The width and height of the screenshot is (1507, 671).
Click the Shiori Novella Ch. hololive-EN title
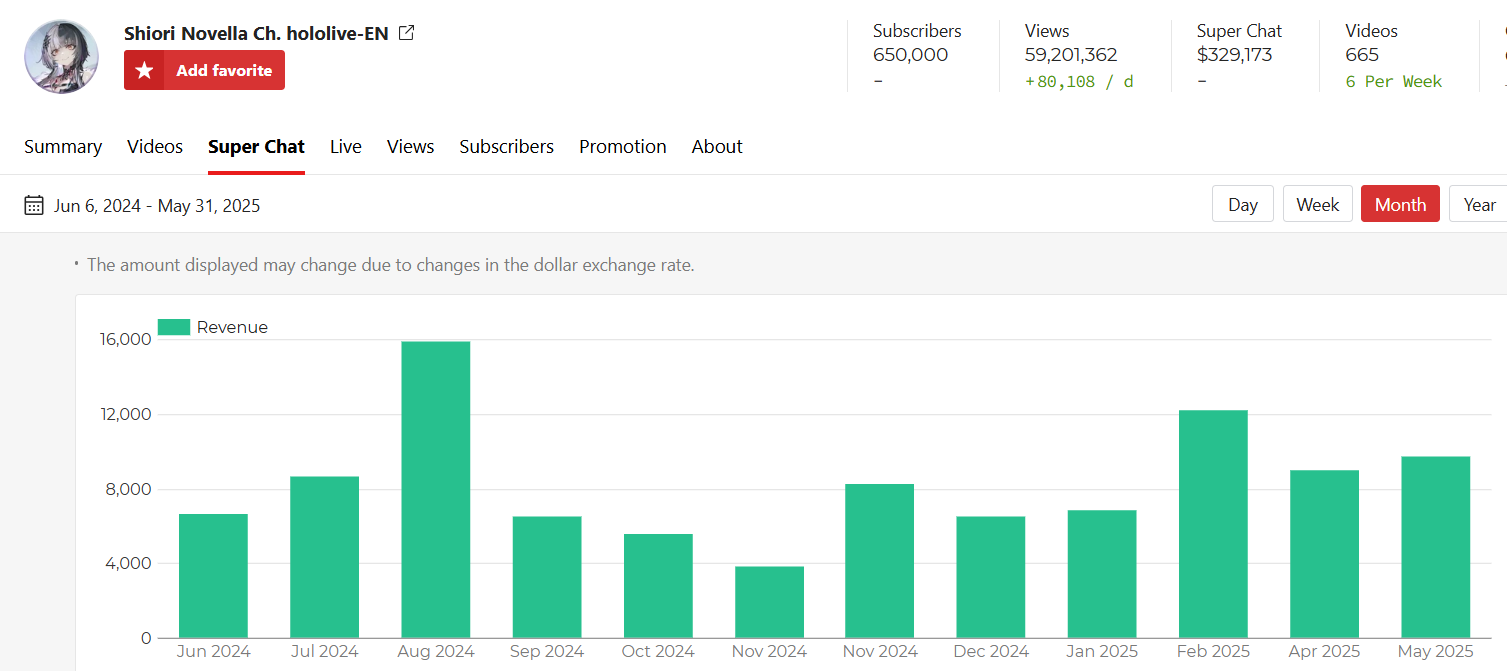coord(256,33)
